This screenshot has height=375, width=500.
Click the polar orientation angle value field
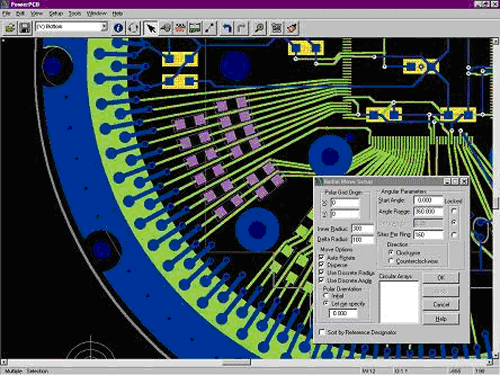tap(343, 313)
